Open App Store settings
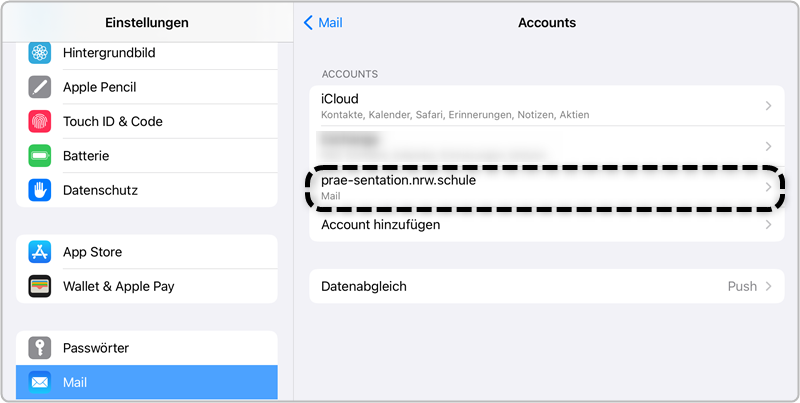Image resolution: width=800 pixels, height=403 pixels. pos(147,252)
